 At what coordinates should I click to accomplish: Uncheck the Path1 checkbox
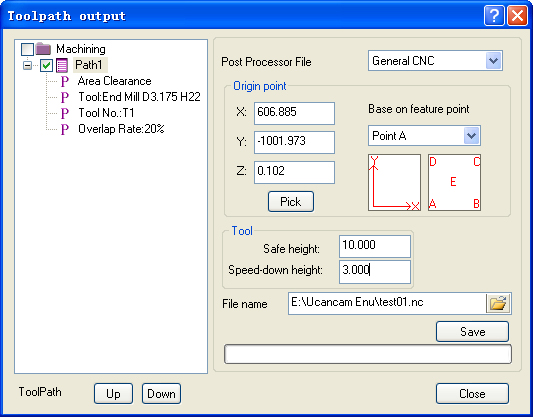point(47,65)
